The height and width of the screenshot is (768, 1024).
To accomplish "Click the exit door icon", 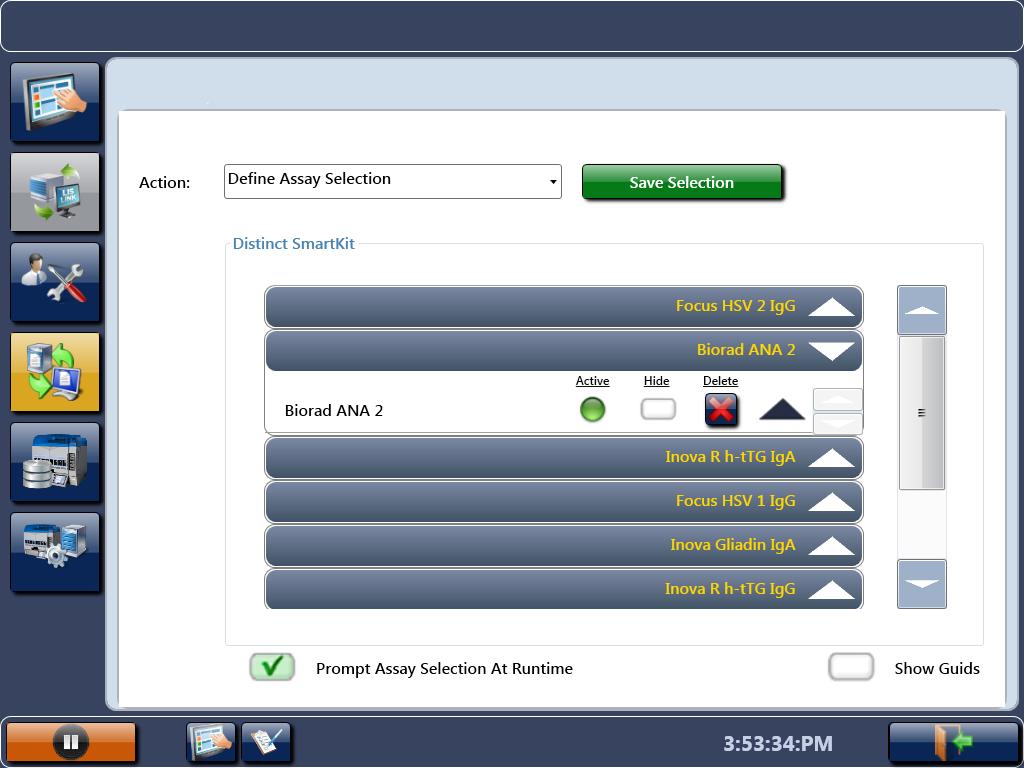I will pos(953,742).
